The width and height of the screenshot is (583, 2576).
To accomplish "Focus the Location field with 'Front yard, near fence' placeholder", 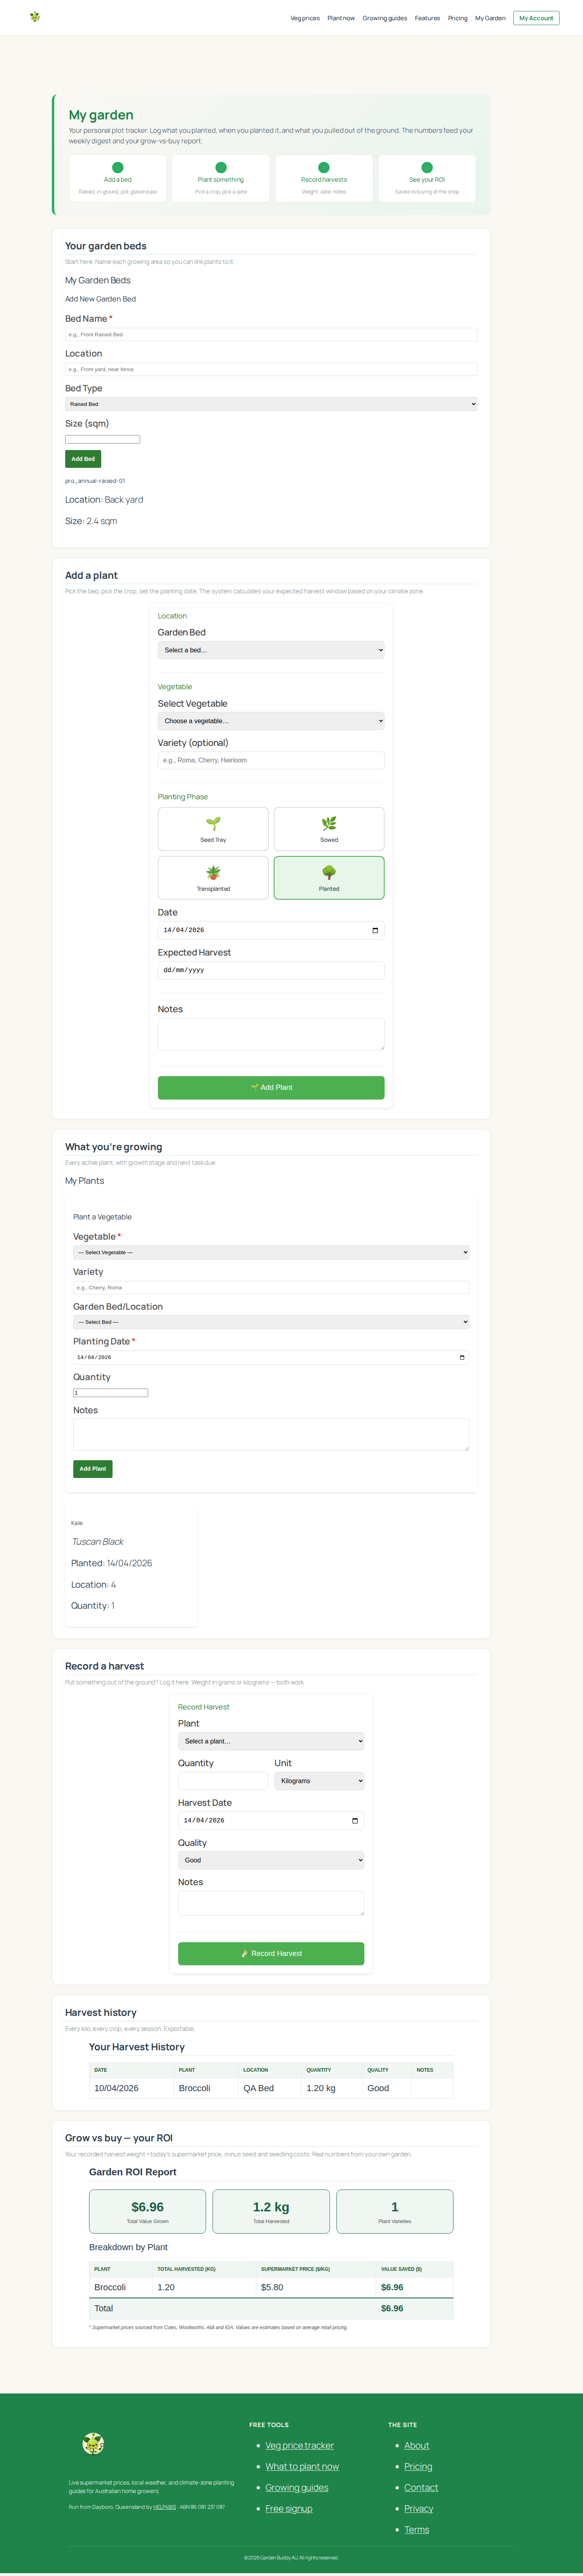I will (x=271, y=369).
